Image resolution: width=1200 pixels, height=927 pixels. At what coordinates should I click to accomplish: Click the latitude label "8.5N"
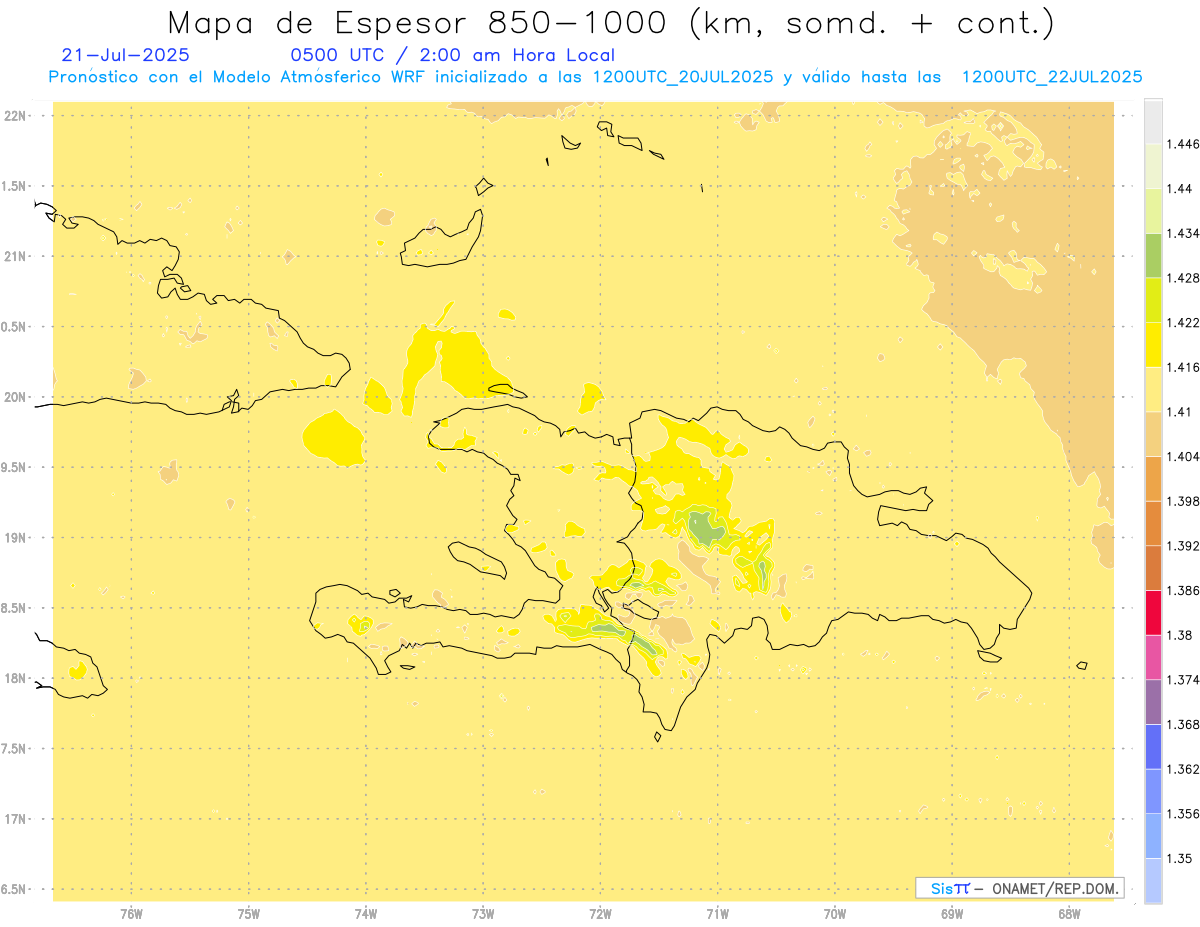15,608
